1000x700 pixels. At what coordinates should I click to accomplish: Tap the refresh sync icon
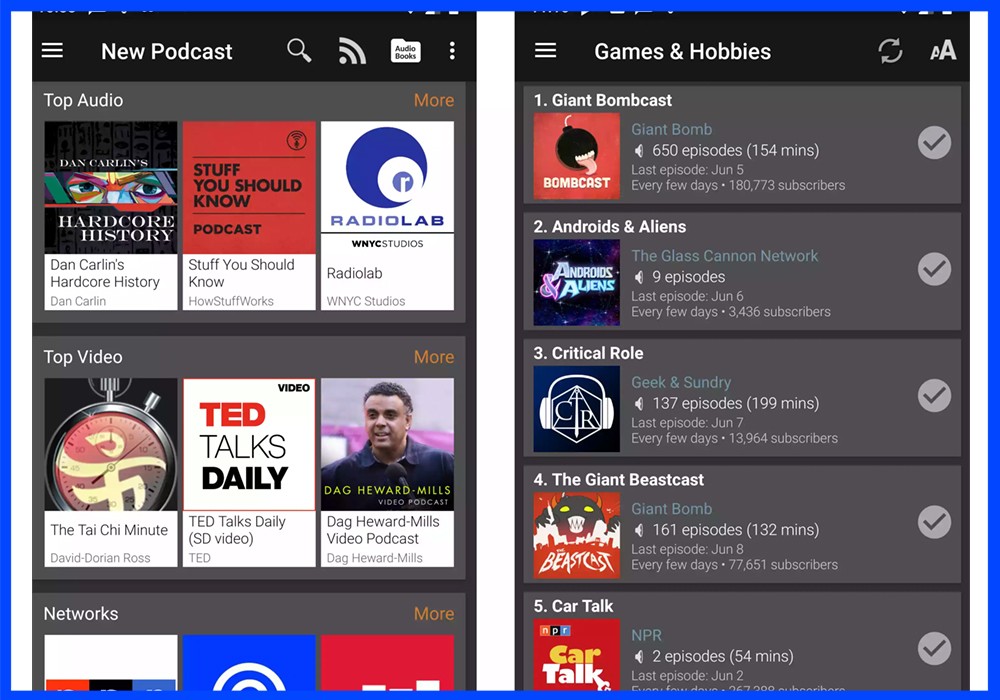[890, 51]
